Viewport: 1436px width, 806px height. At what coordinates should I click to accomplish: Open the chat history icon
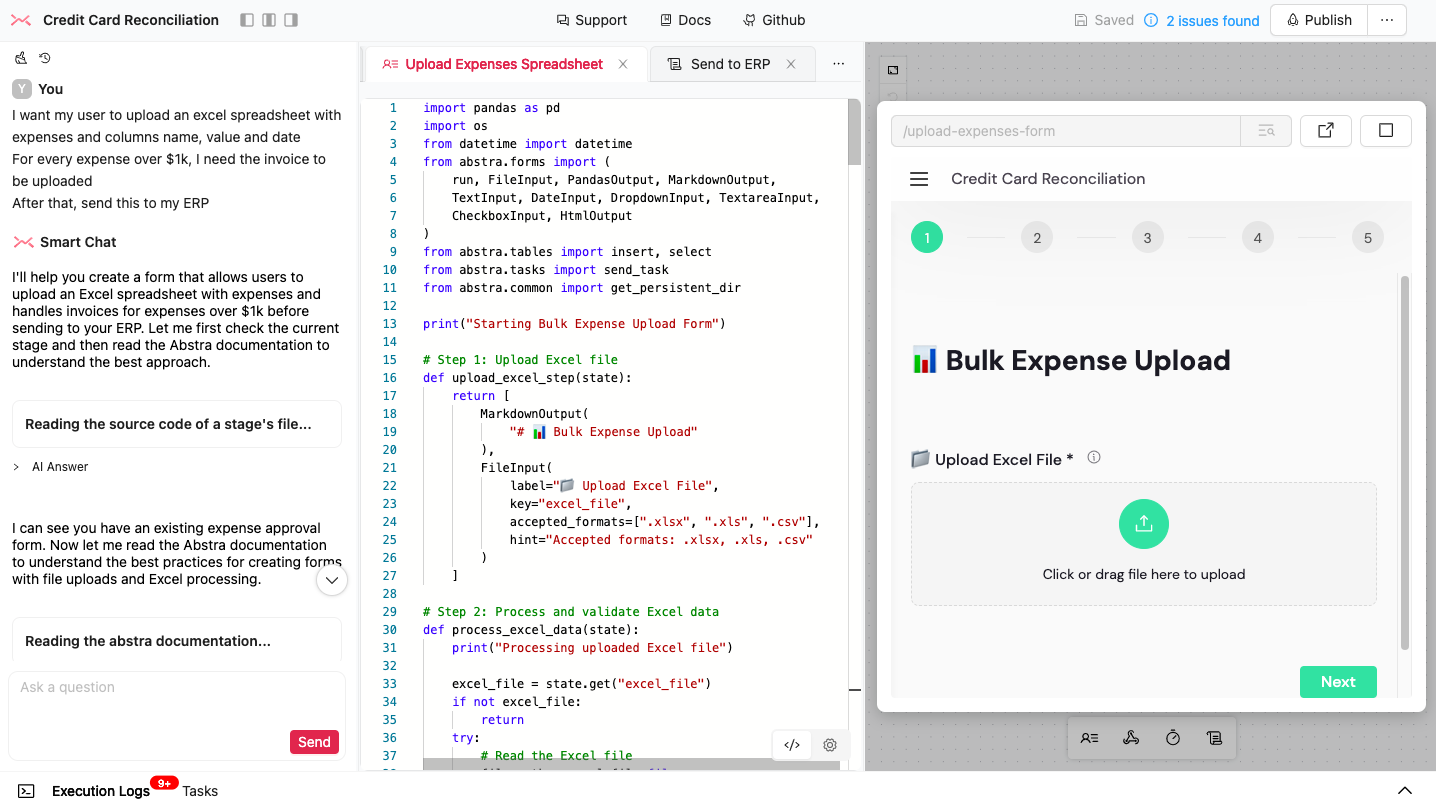coord(45,58)
